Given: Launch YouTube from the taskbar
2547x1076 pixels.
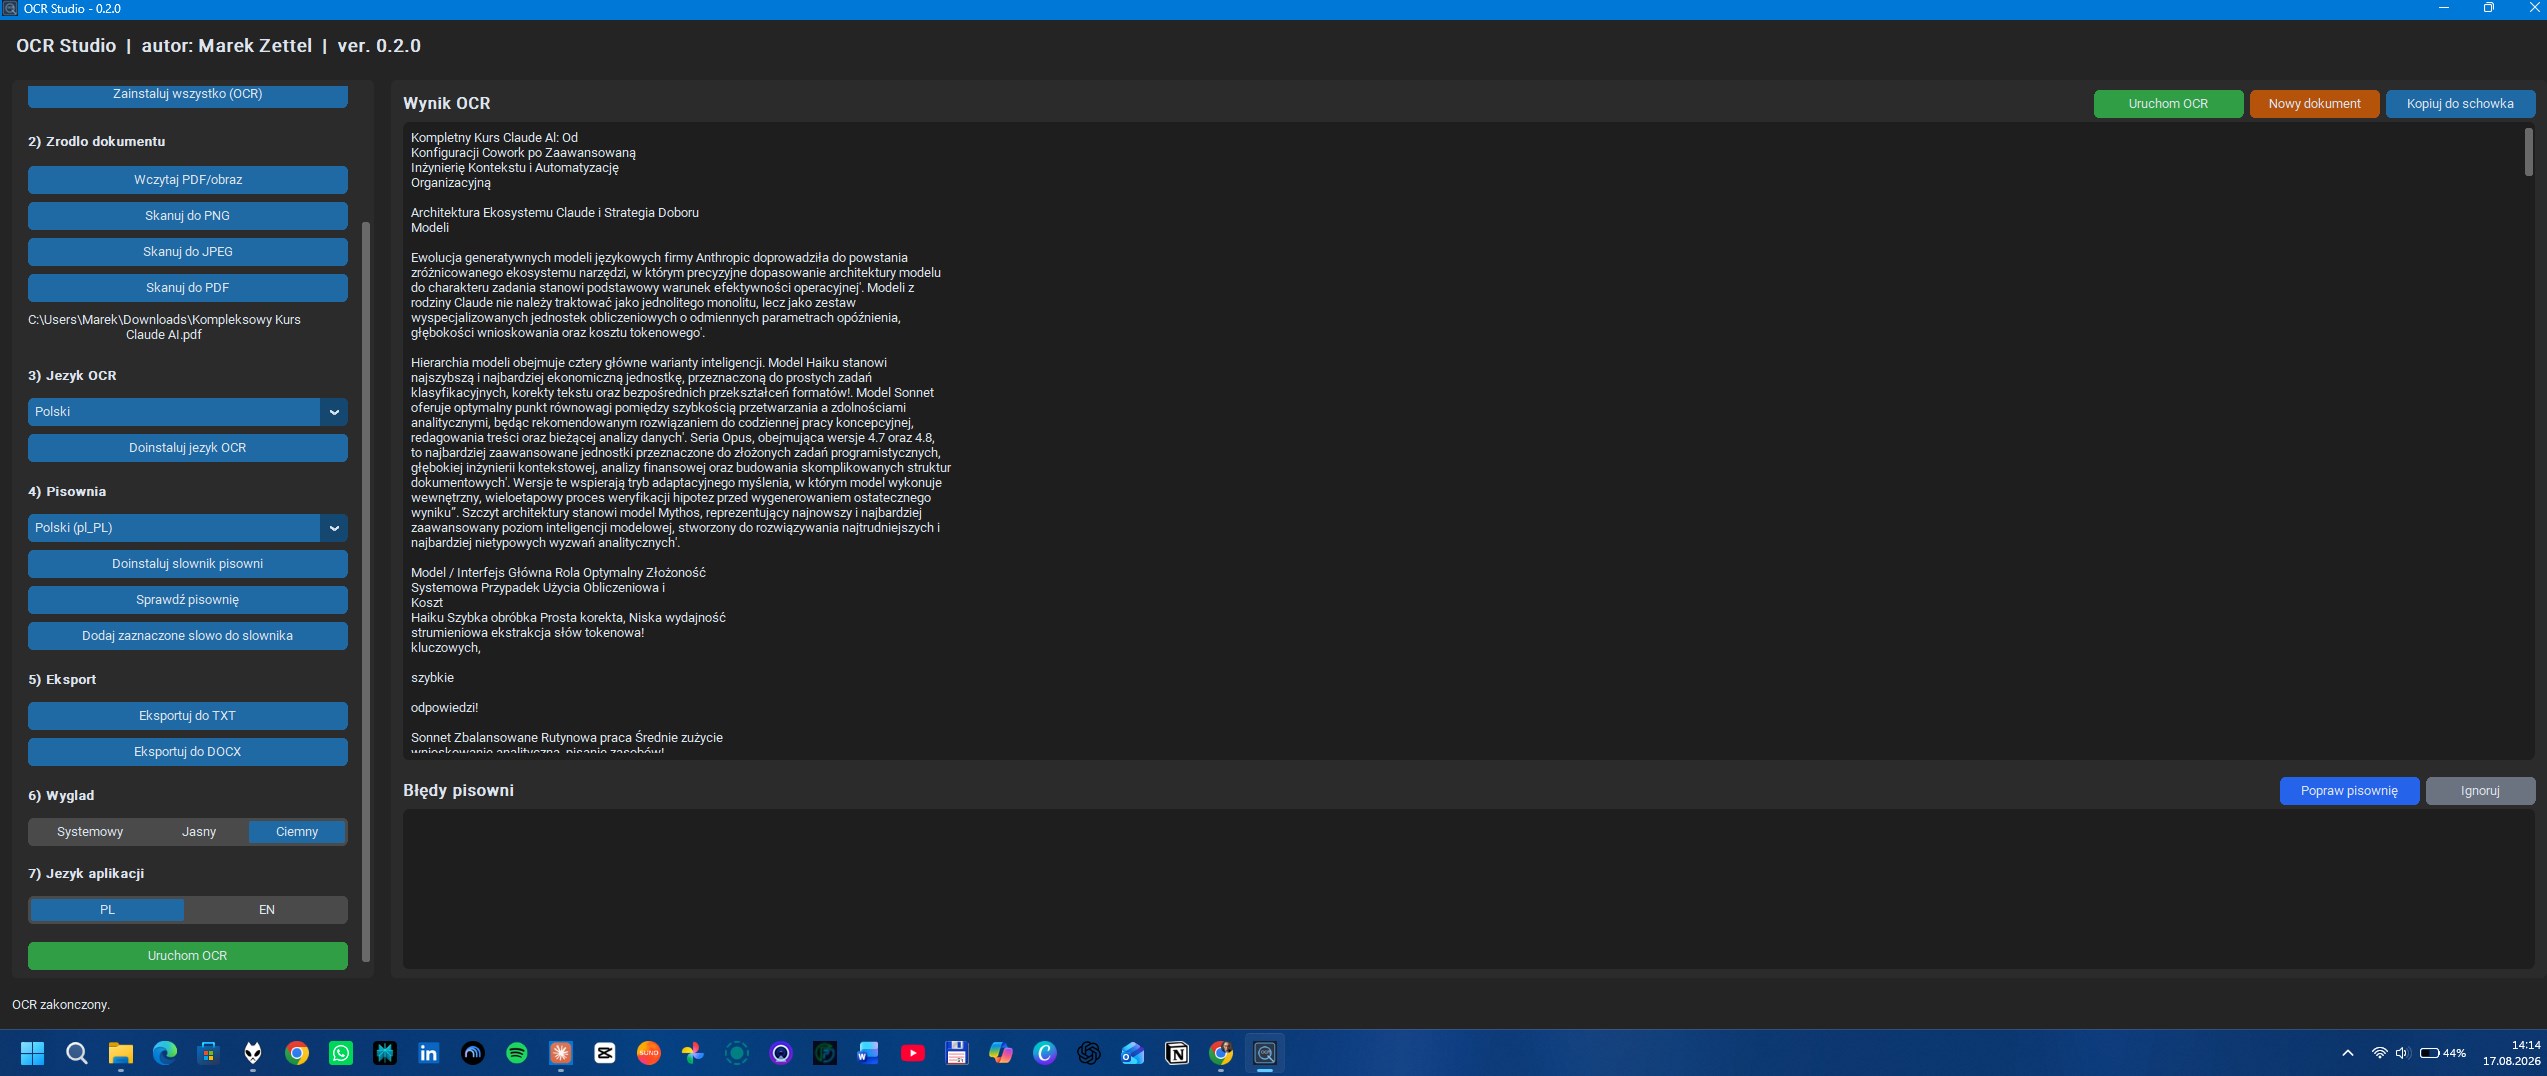Looking at the screenshot, I should pos(912,1053).
